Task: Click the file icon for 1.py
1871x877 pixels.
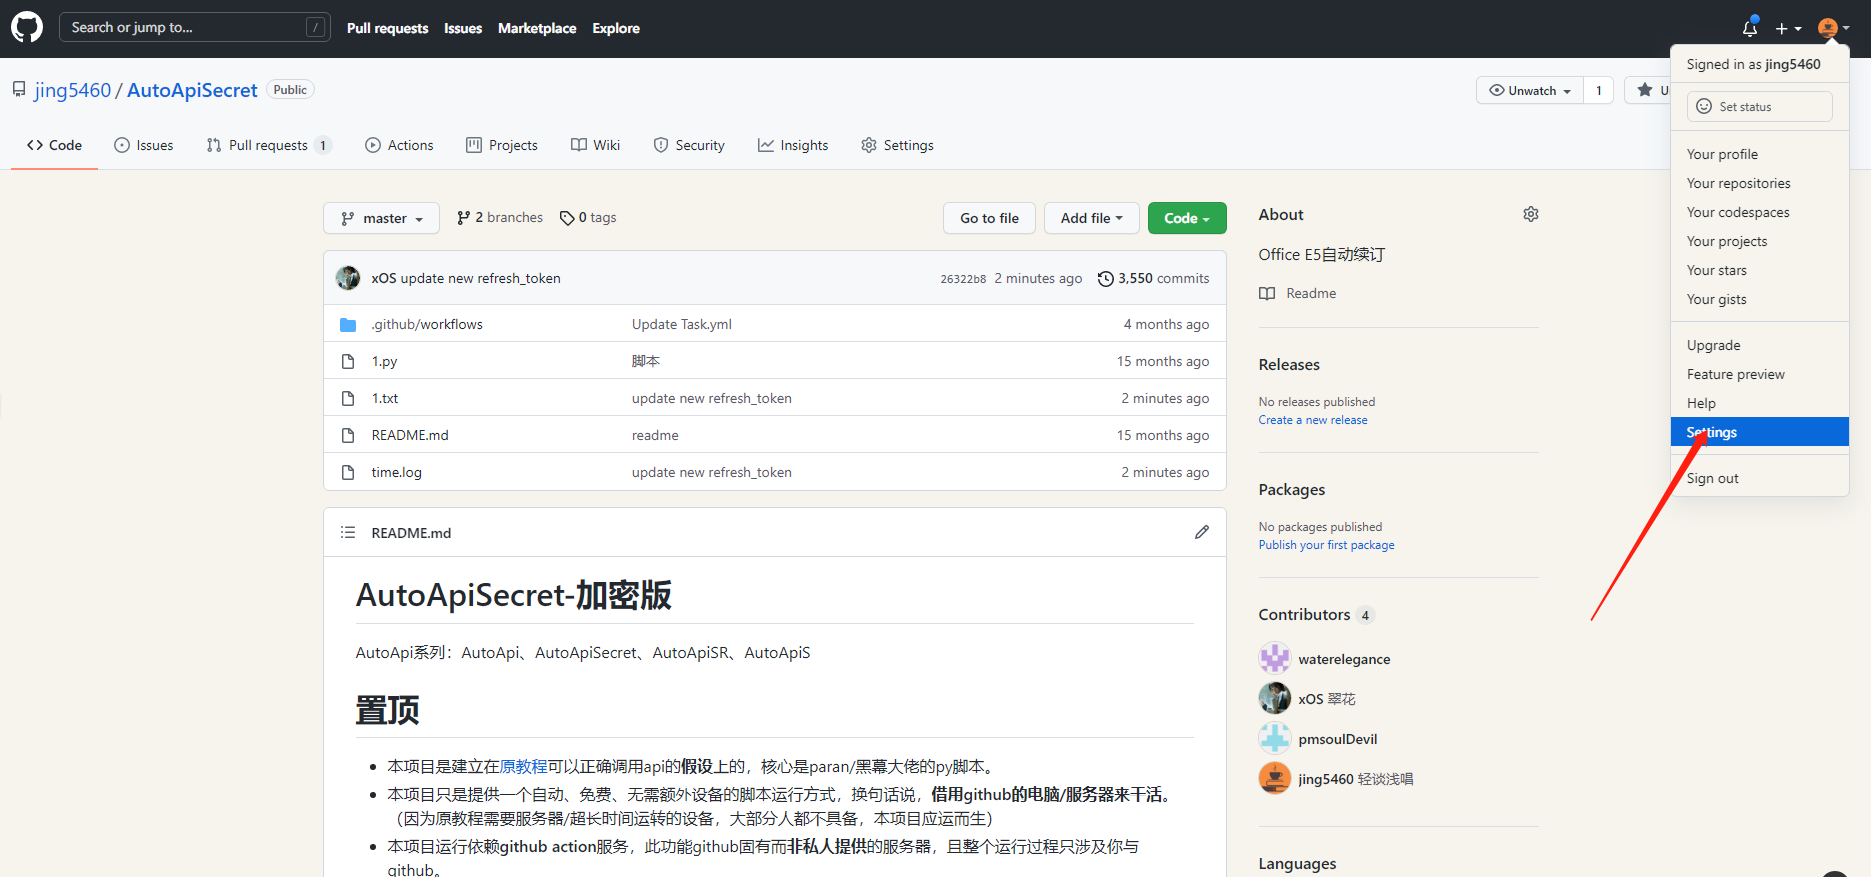Action: 348,361
